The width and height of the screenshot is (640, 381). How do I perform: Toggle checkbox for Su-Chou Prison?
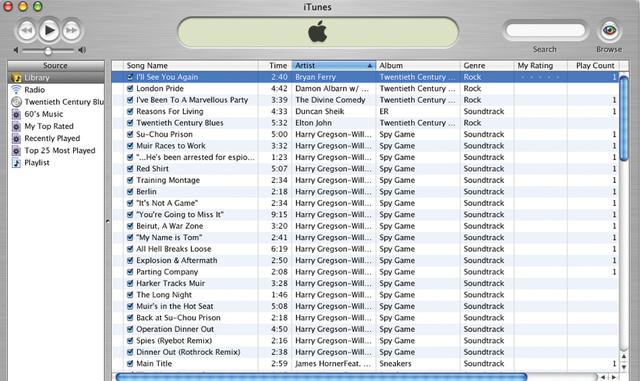(130, 134)
